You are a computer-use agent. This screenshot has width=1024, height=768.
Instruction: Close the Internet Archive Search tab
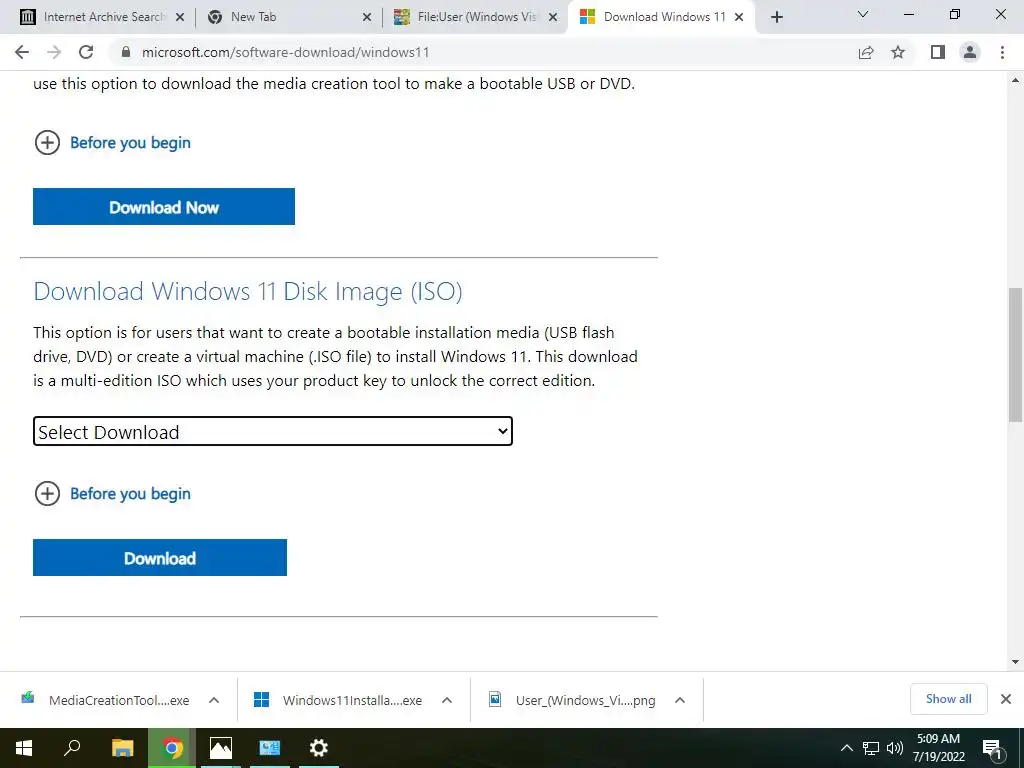click(180, 17)
